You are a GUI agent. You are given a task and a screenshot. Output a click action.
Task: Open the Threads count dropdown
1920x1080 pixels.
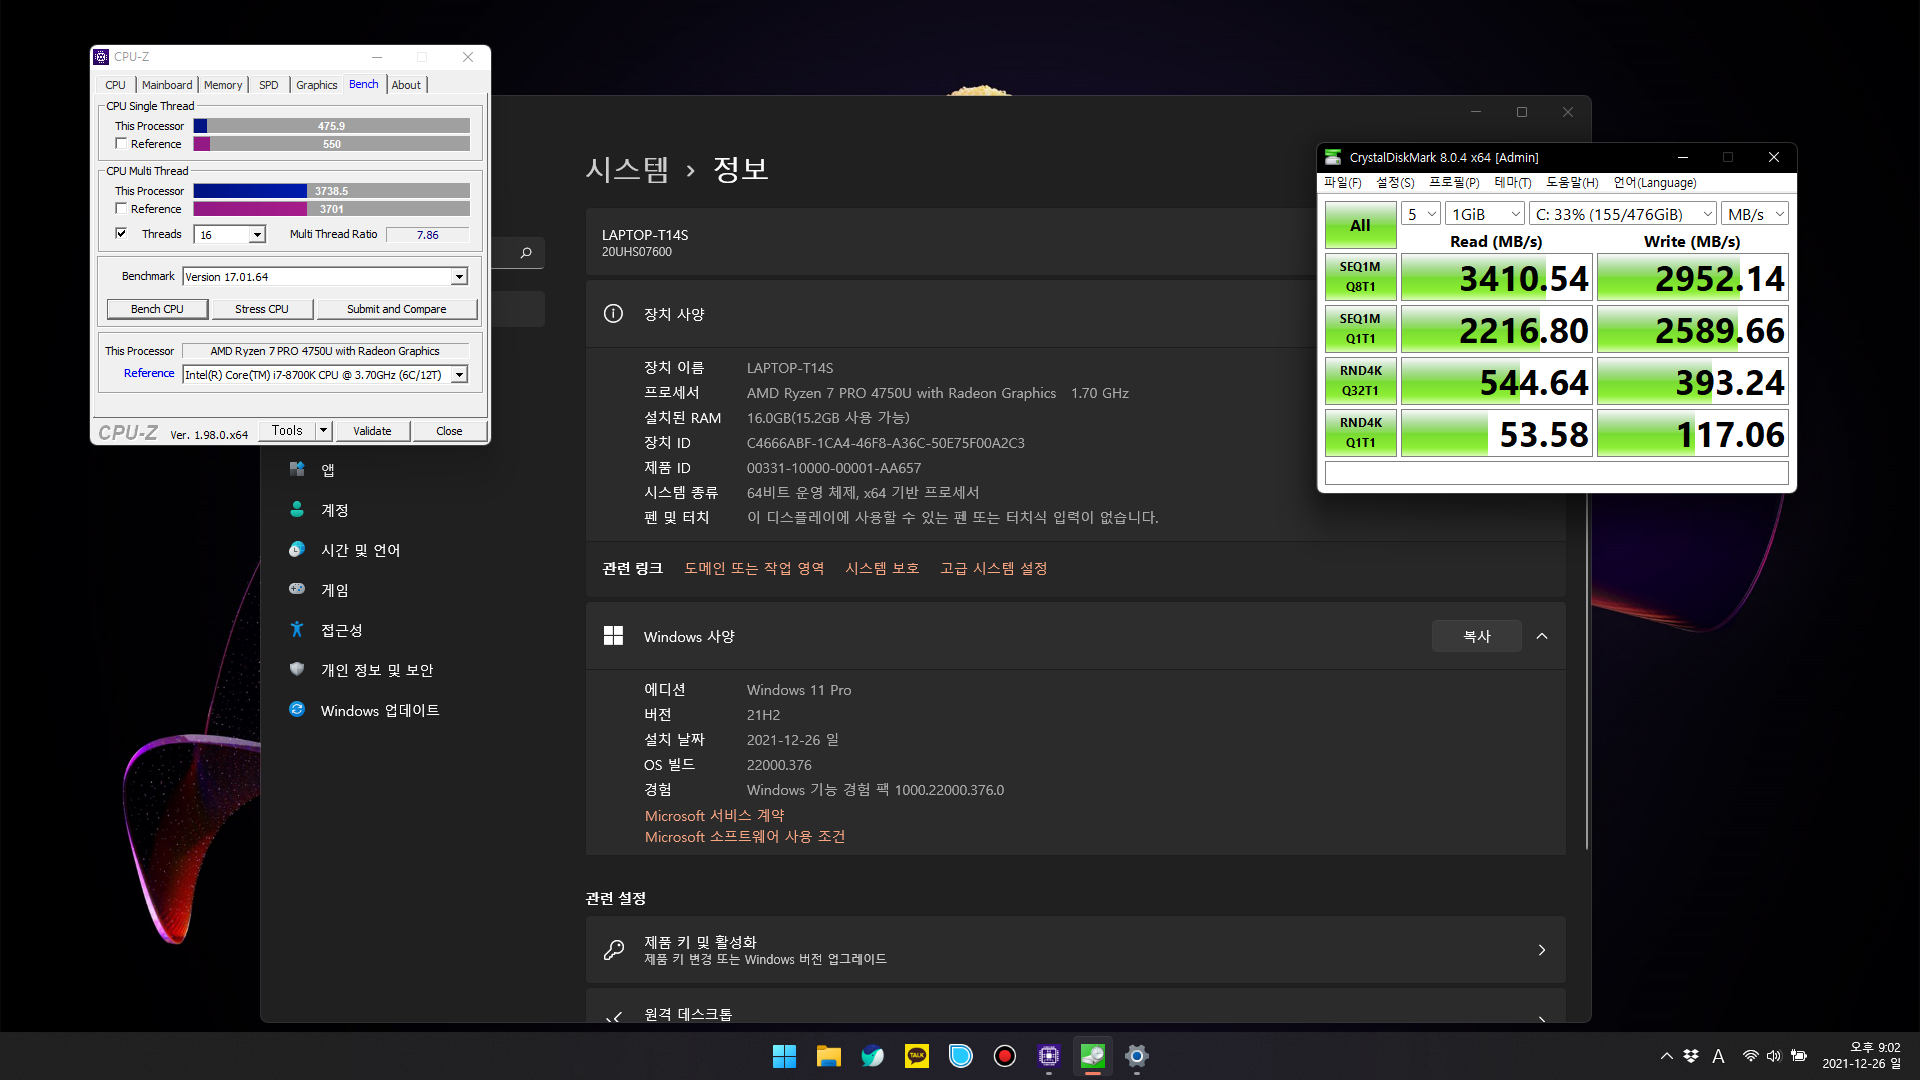coord(257,235)
